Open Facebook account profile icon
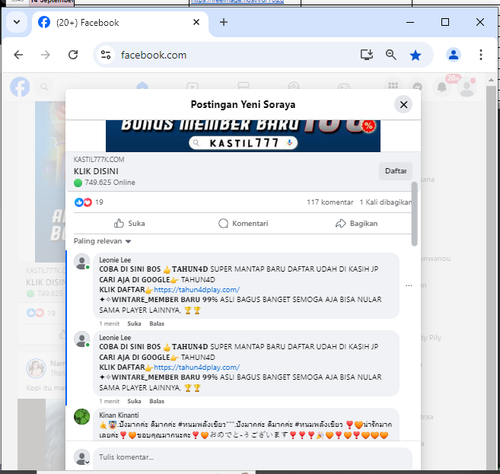The width and height of the screenshot is (500, 474). tap(467, 87)
